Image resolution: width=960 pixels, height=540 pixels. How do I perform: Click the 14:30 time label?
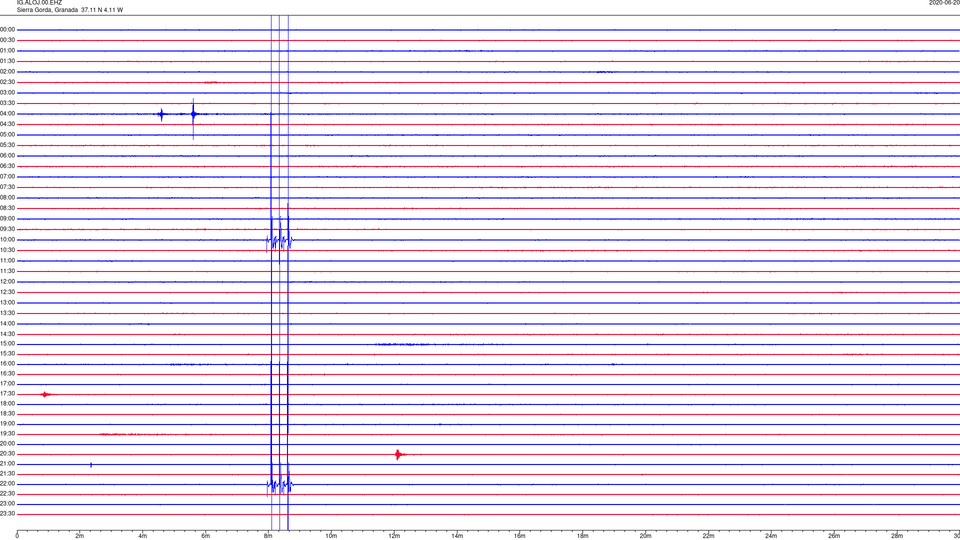(8, 334)
